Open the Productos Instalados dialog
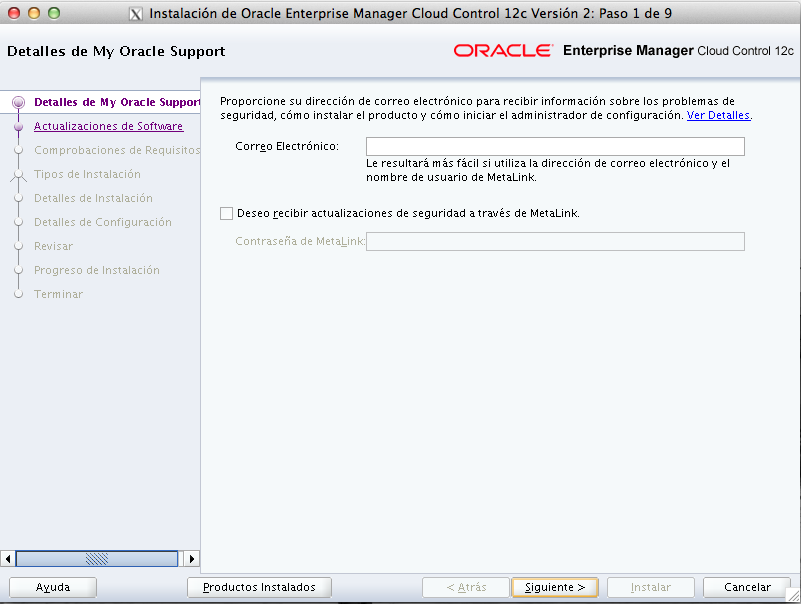The height and width of the screenshot is (604, 801). (259, 587)
